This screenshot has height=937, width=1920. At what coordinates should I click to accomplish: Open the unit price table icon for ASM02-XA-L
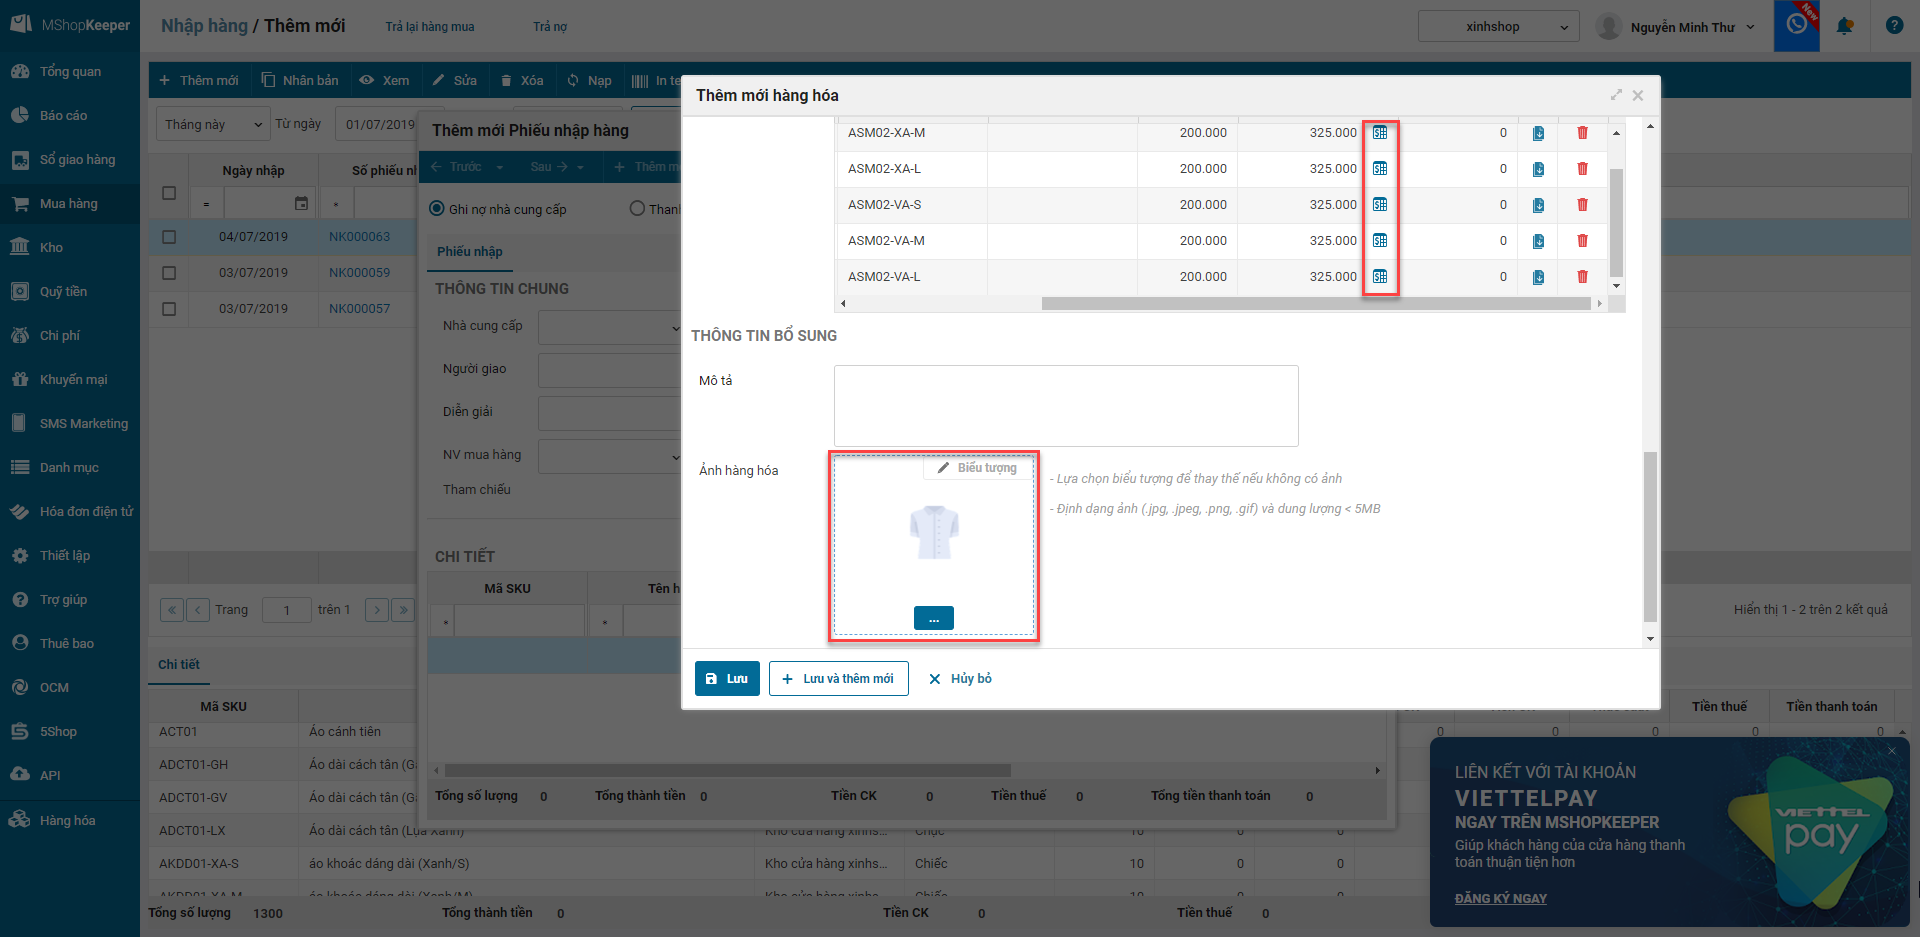[x=1380, y=169]
